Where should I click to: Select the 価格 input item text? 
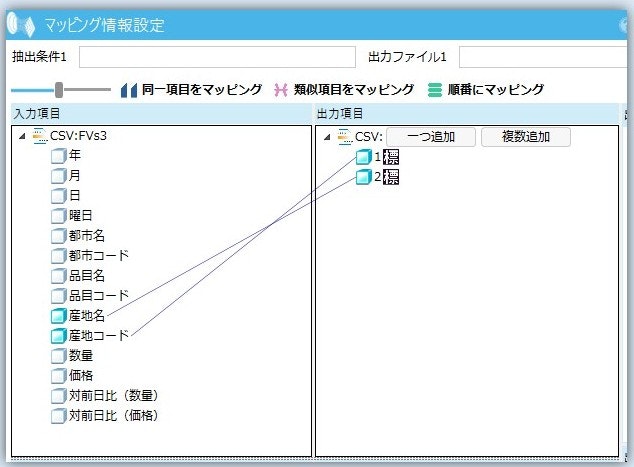(x=80, y=376)
